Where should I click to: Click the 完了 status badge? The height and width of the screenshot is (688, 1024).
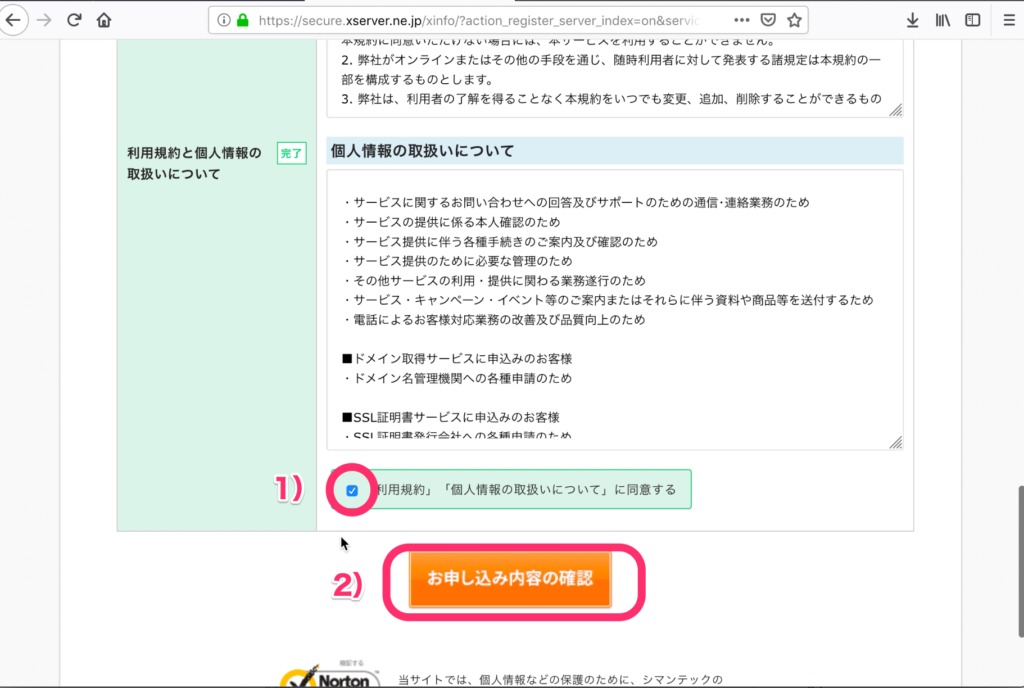[x=290, y=154]
